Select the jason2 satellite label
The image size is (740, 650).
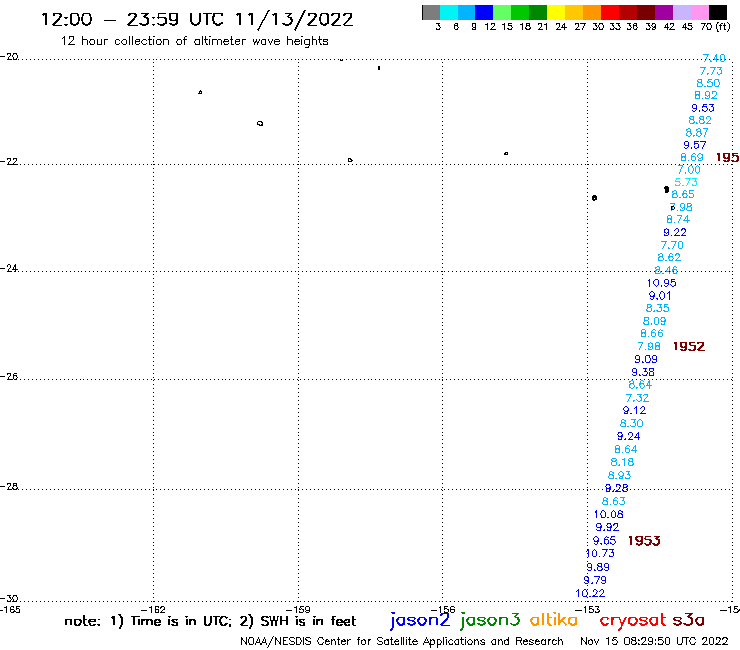point(420,621)
